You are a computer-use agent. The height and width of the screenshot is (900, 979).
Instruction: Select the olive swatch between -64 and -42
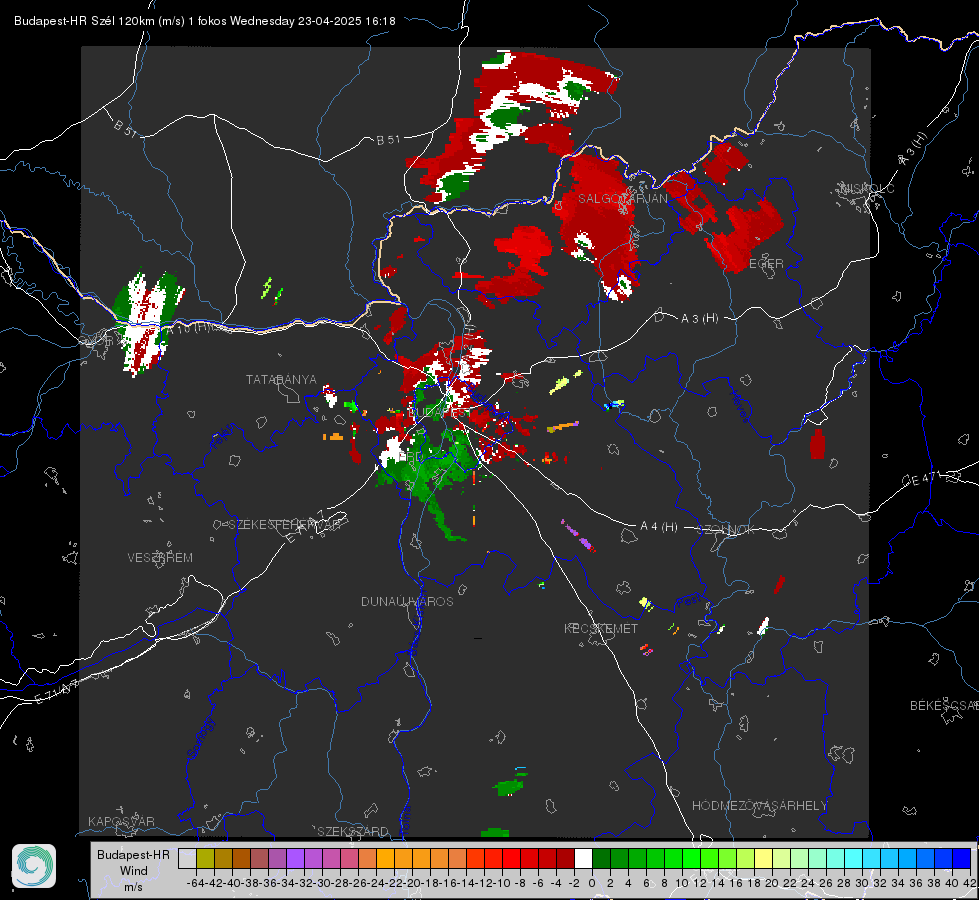[x=205, y=859]
